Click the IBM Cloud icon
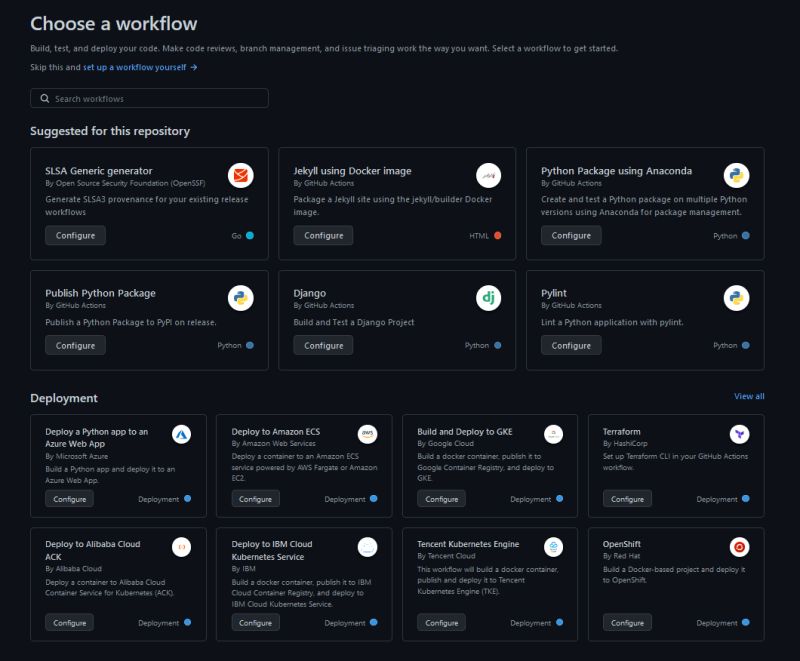This screenshot has height=661, width=800. pos(369,547)
